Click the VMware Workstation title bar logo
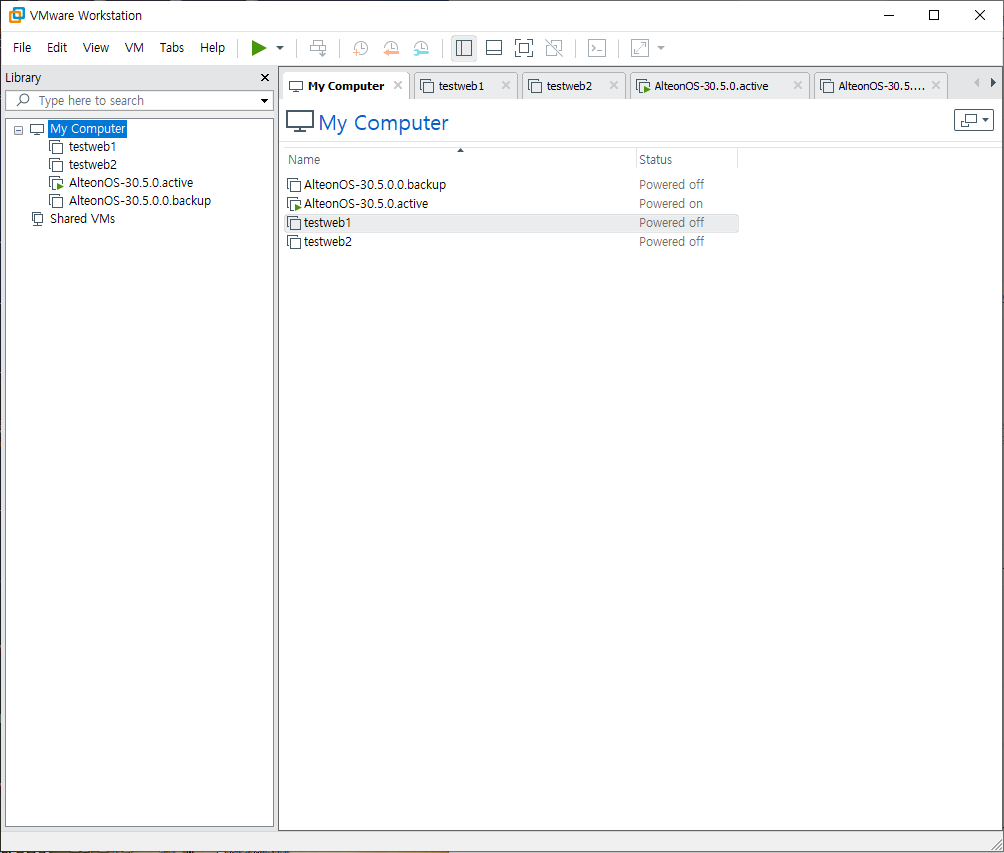Viewport: 1004px width, 853px height. point(17,15)
